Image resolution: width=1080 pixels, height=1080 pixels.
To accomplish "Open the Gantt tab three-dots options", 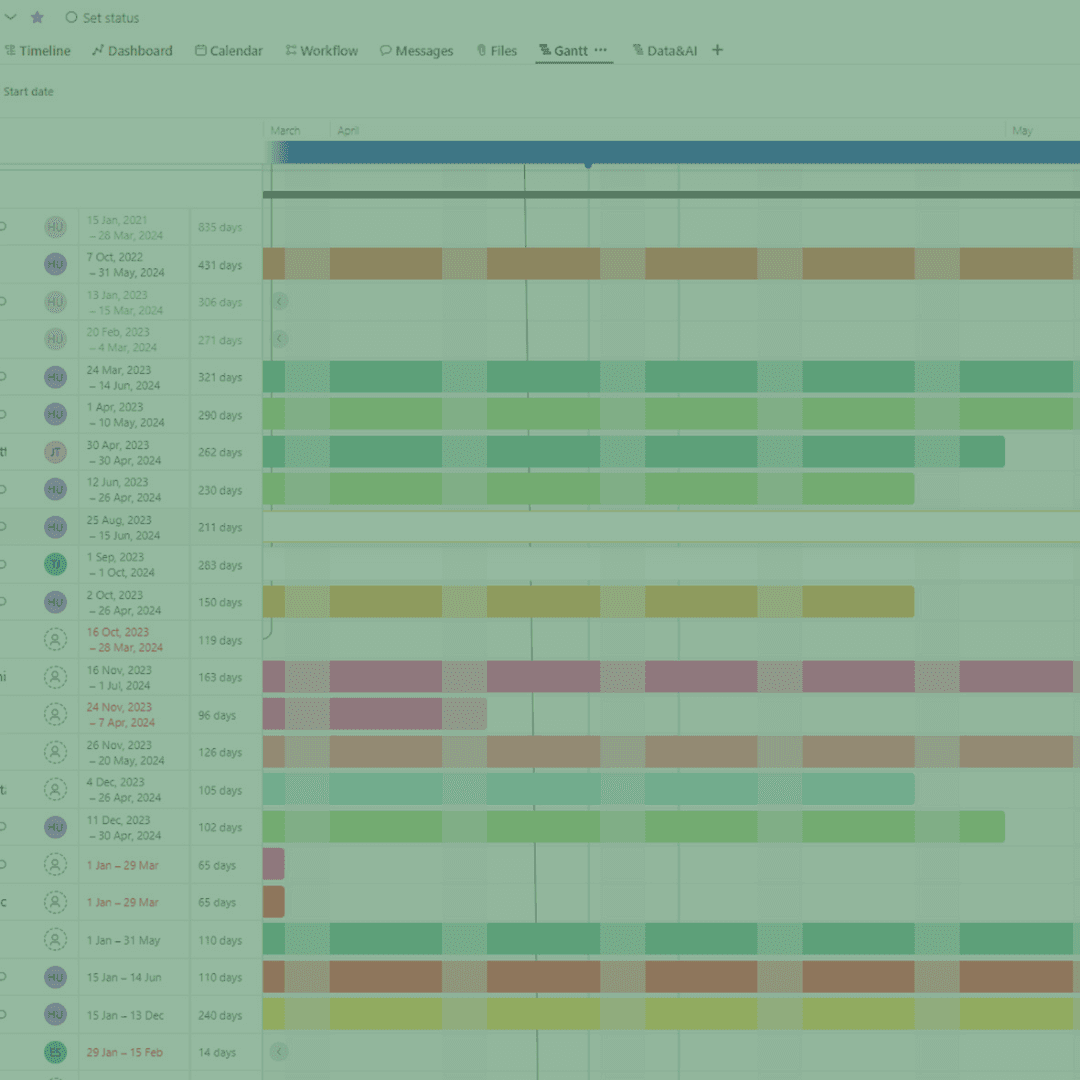I will [x=600, y=50].
